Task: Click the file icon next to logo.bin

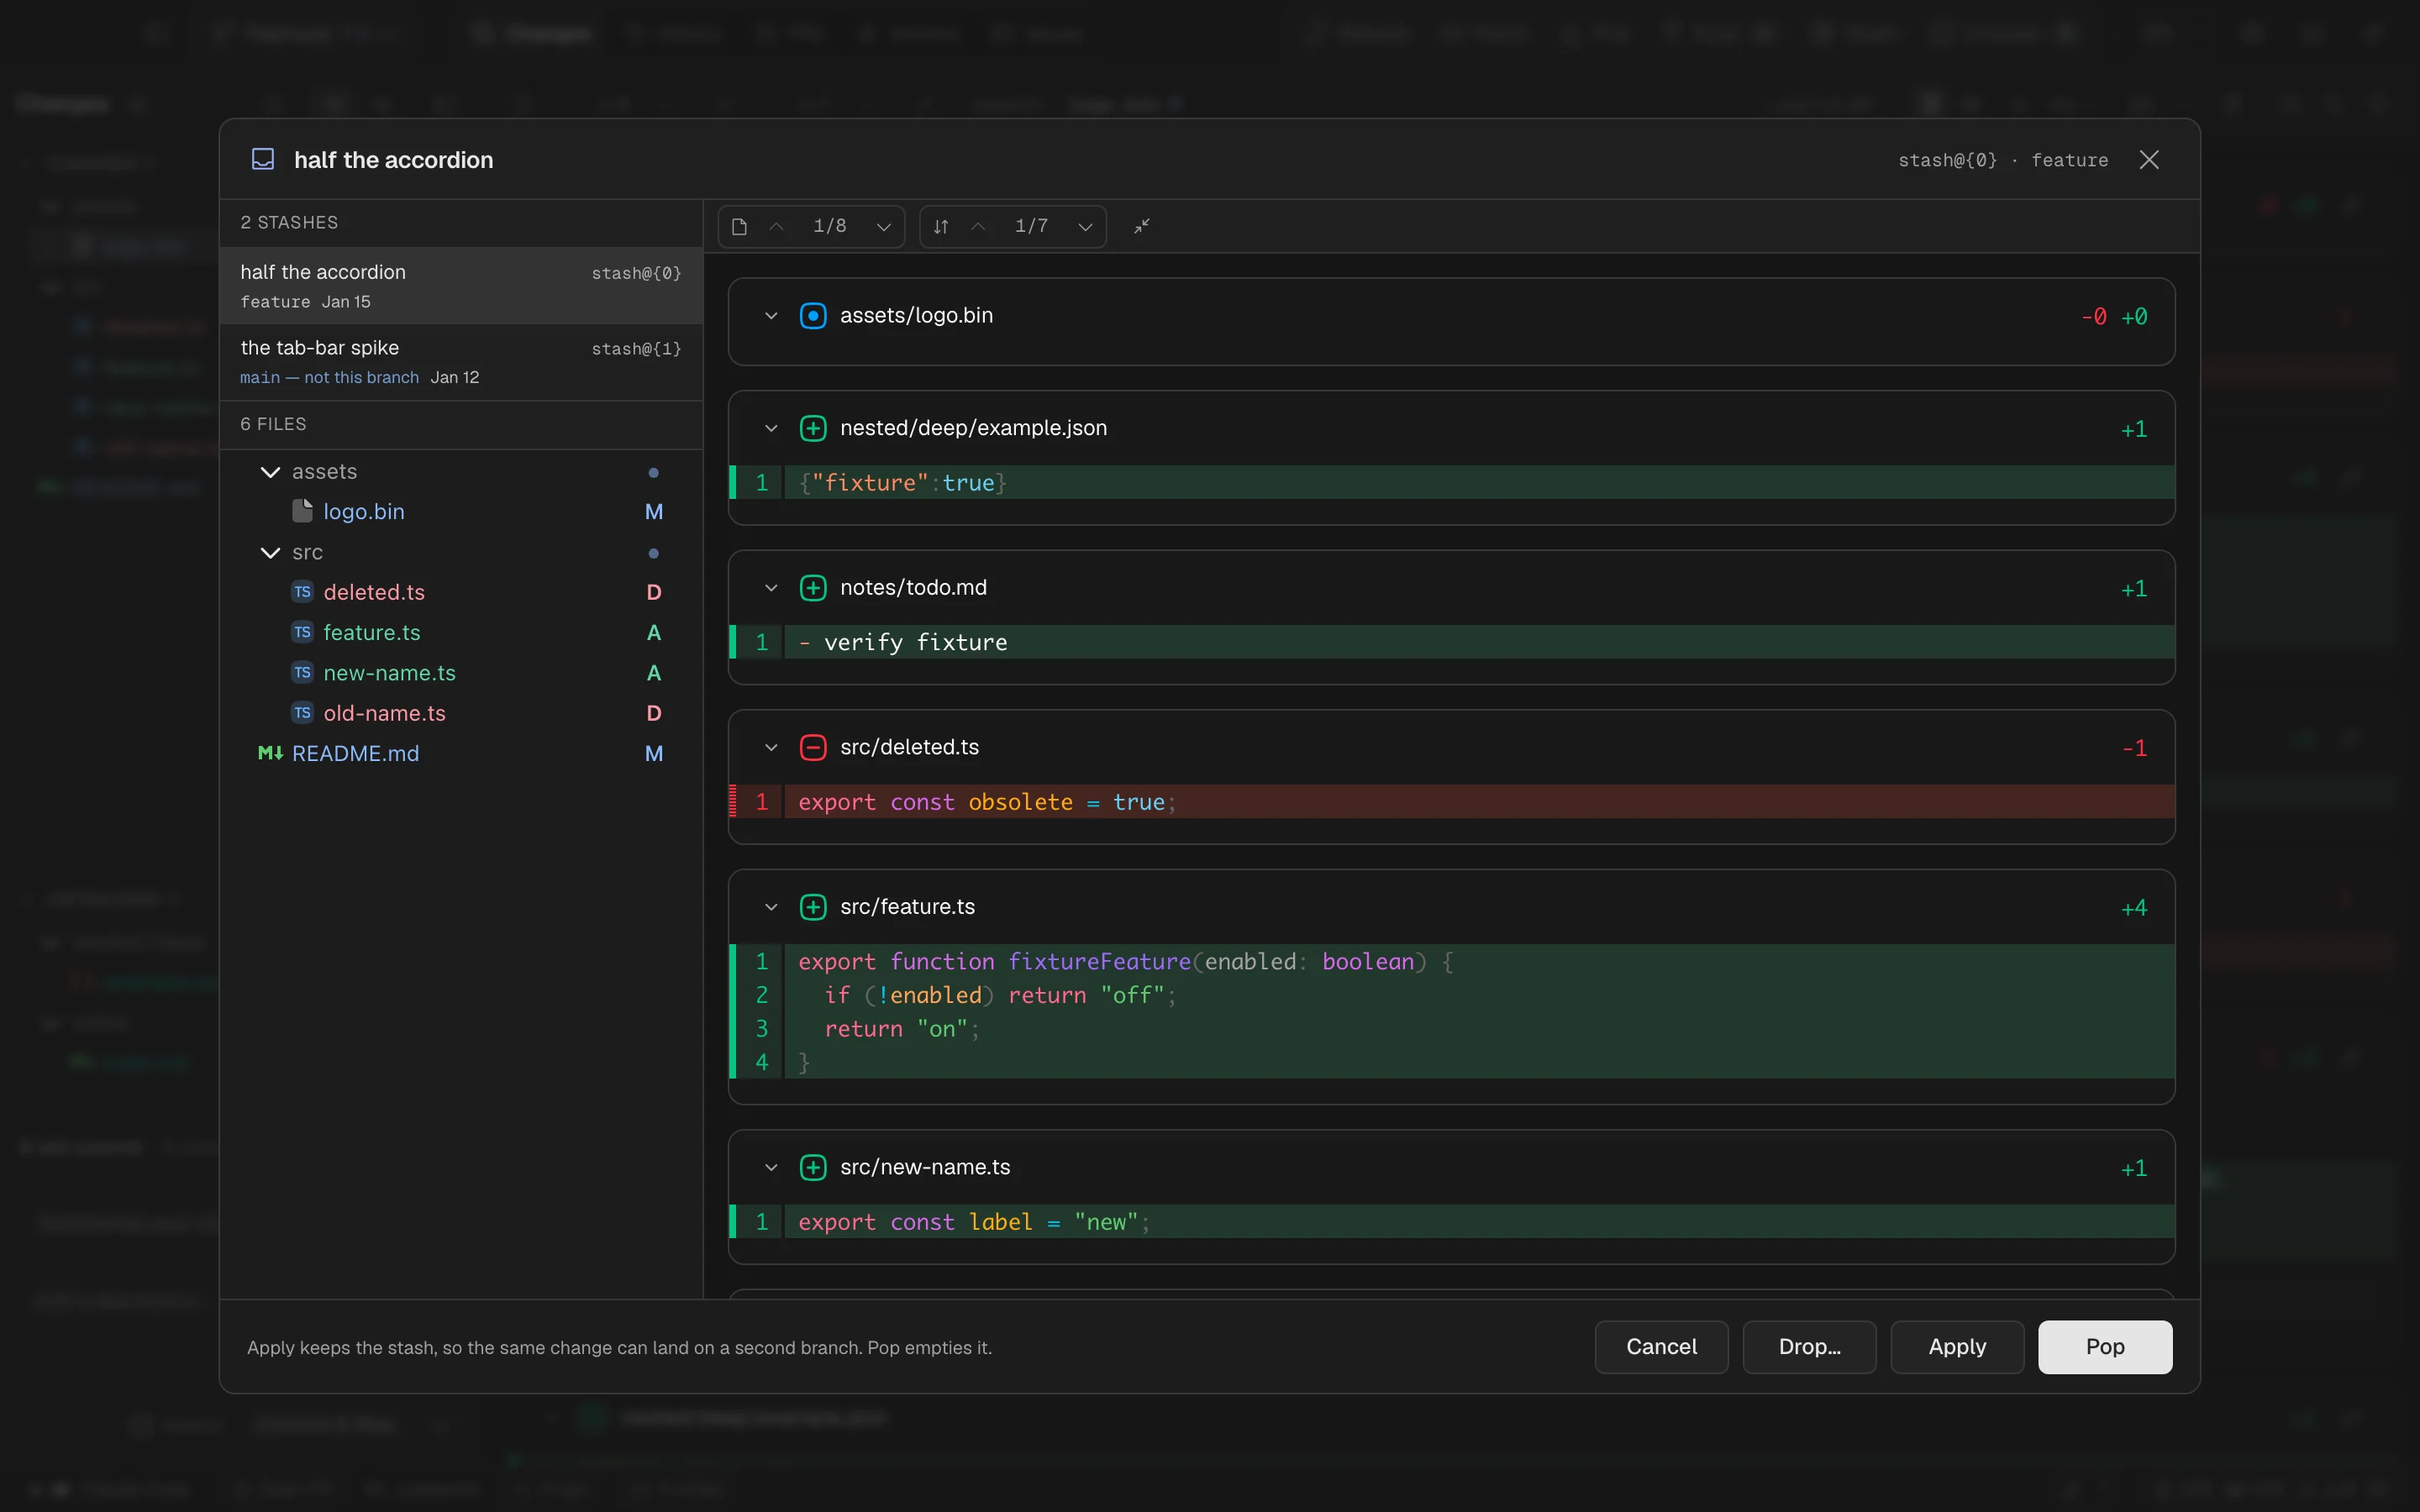Action: [x=302, y=512]
